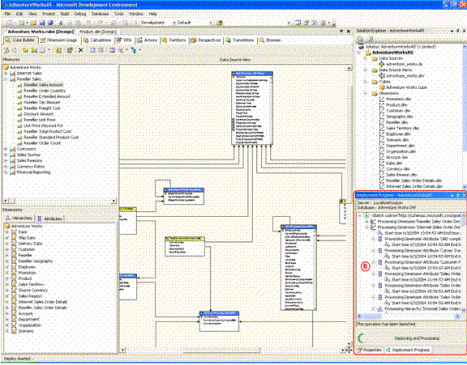The width and height of the screenshot is (467, 365).
Task: Click the Delete X icon in cube toolbar
Action: point(81,50)
